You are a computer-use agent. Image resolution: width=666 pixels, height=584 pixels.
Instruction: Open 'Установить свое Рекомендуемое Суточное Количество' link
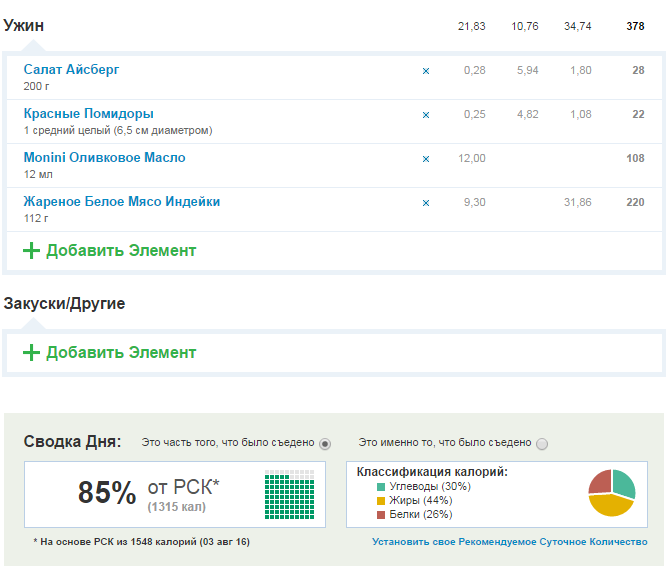click(509, 542)
